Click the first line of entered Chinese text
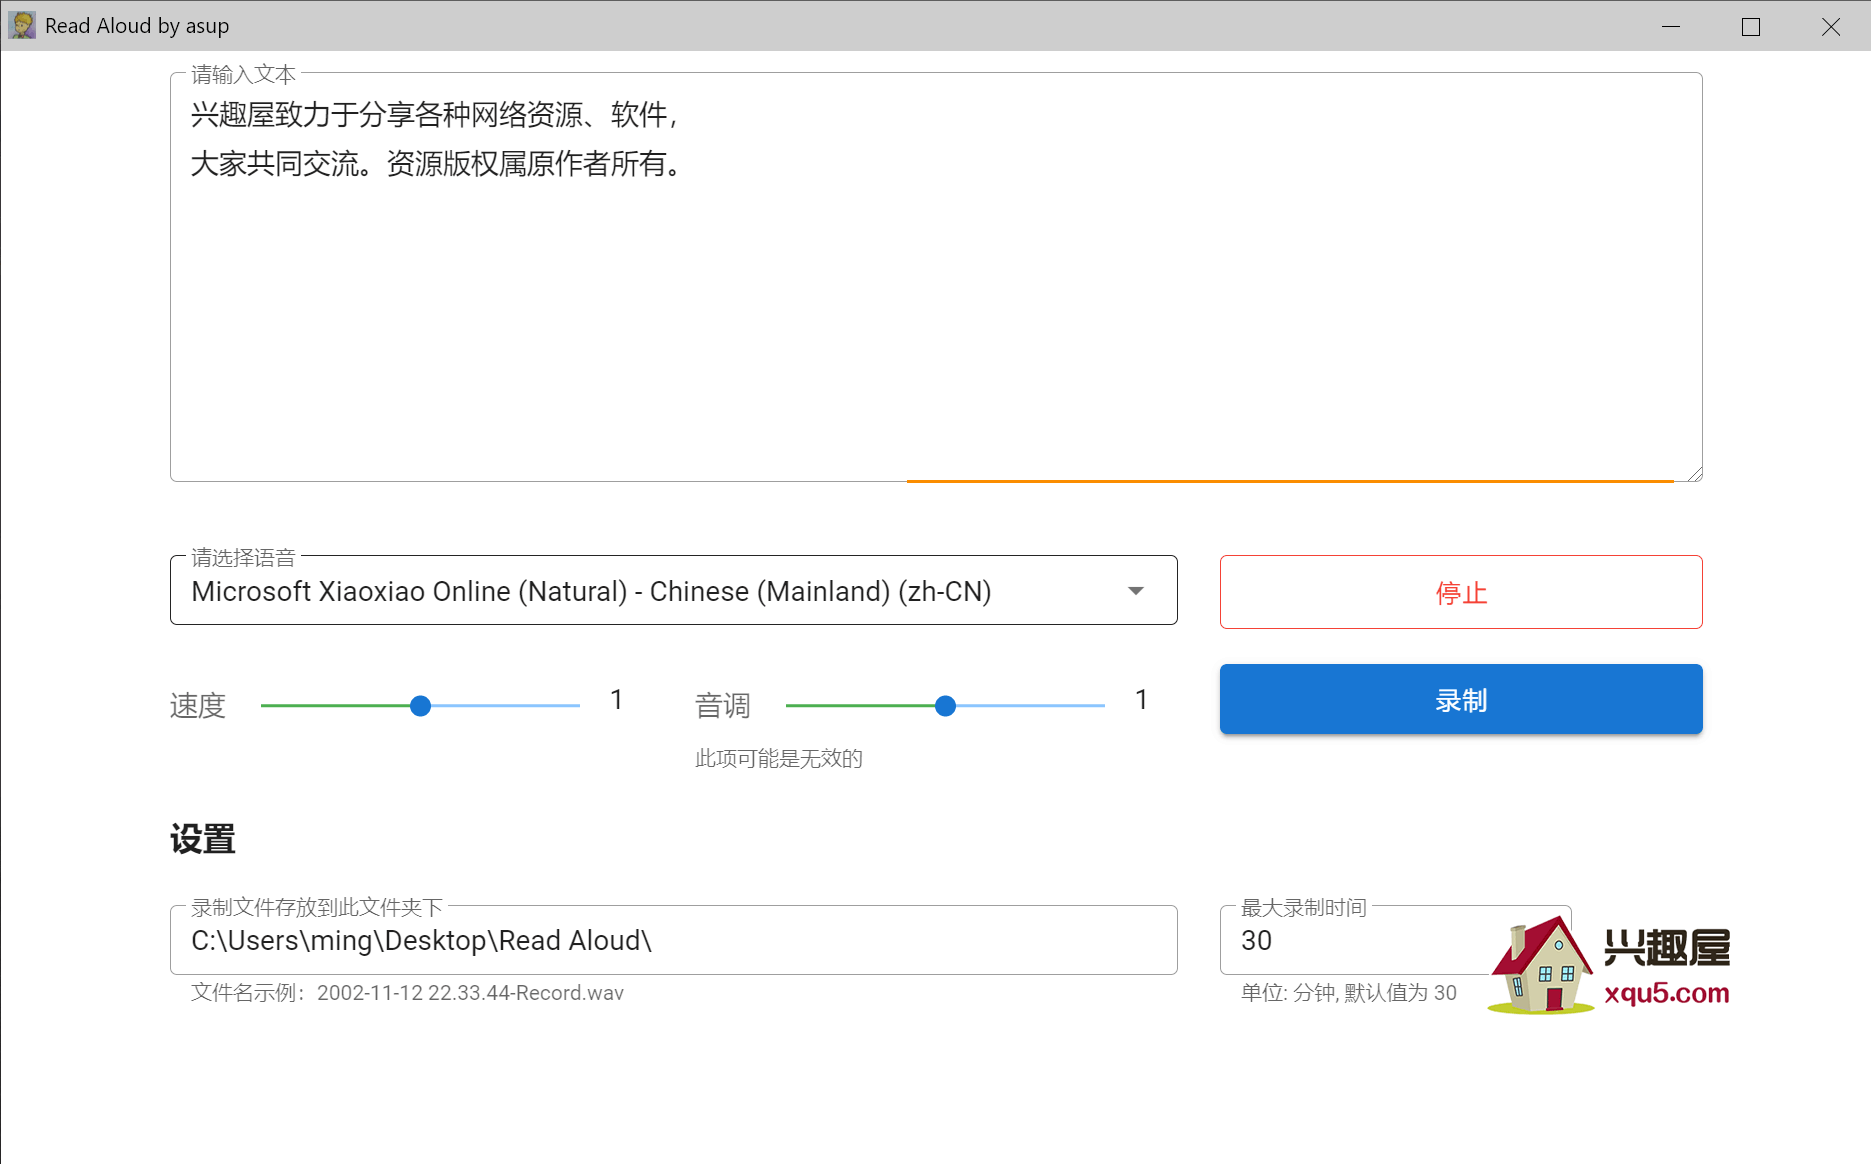The height and width of the screenshot is (1164, 1871). 435,115
